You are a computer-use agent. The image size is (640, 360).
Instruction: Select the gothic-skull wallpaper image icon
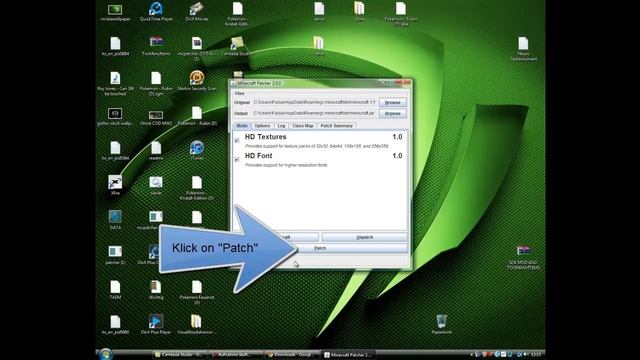[115, 116]
